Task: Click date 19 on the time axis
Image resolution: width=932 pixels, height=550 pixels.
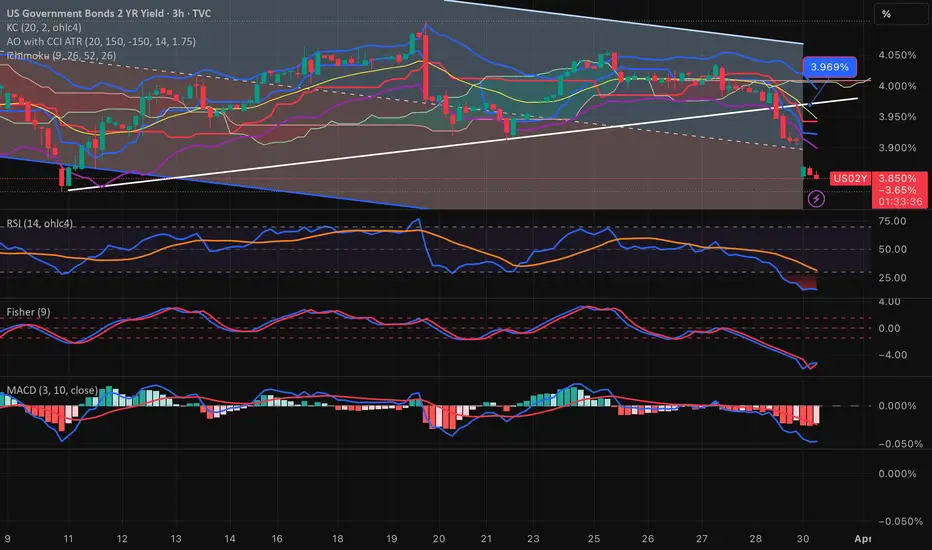Action: click(x=391, y=539)
